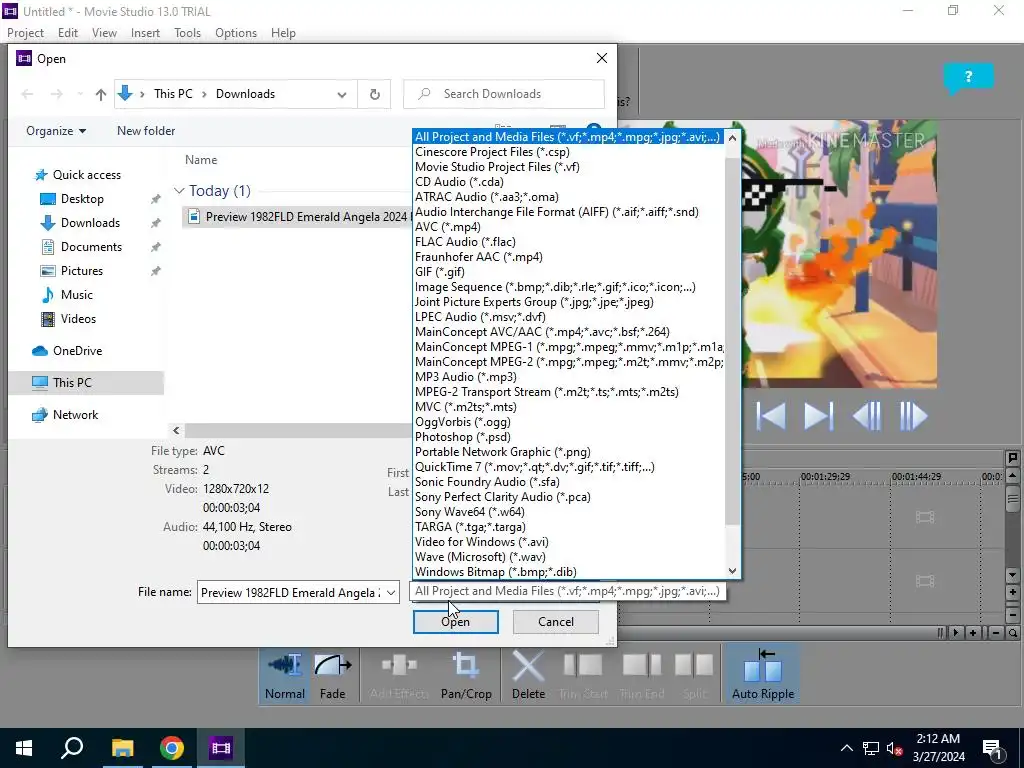Select This PC in navigation pane
Screen dimensions: 1024x768
point(86,383)
